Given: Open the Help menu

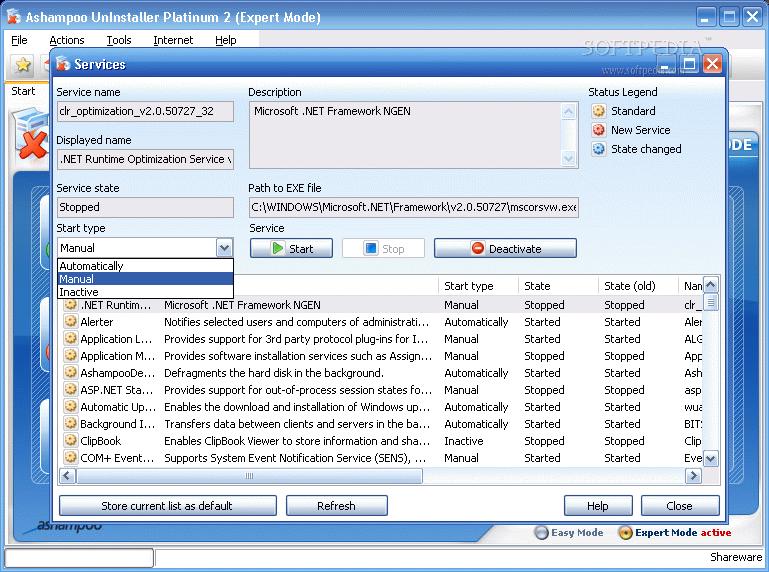Looking at the screenshot, I should tap(226, 40).
